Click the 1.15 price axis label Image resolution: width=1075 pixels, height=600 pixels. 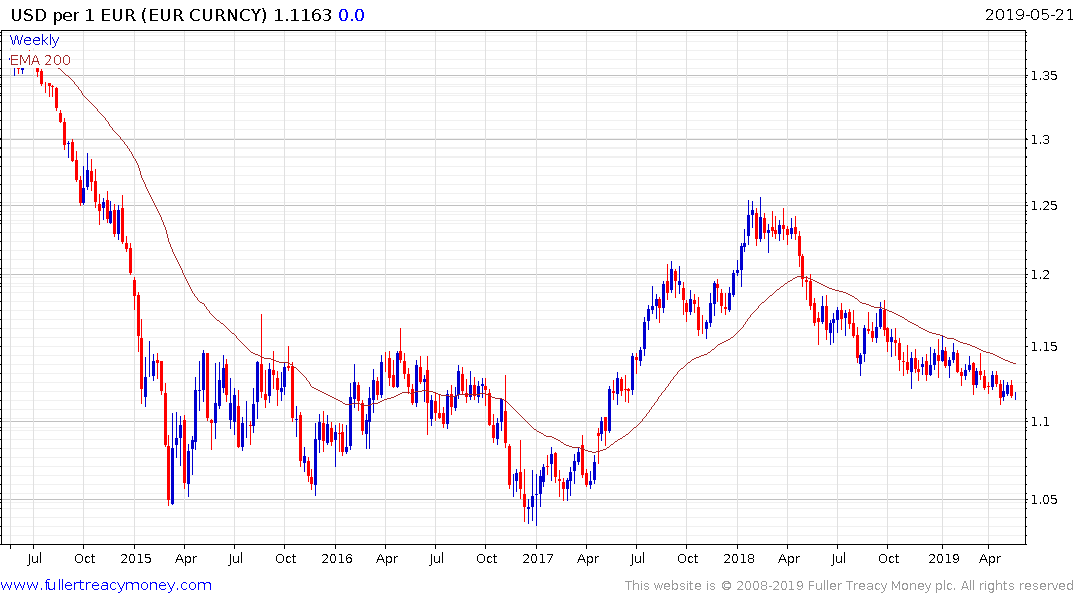click(1044, 347)
